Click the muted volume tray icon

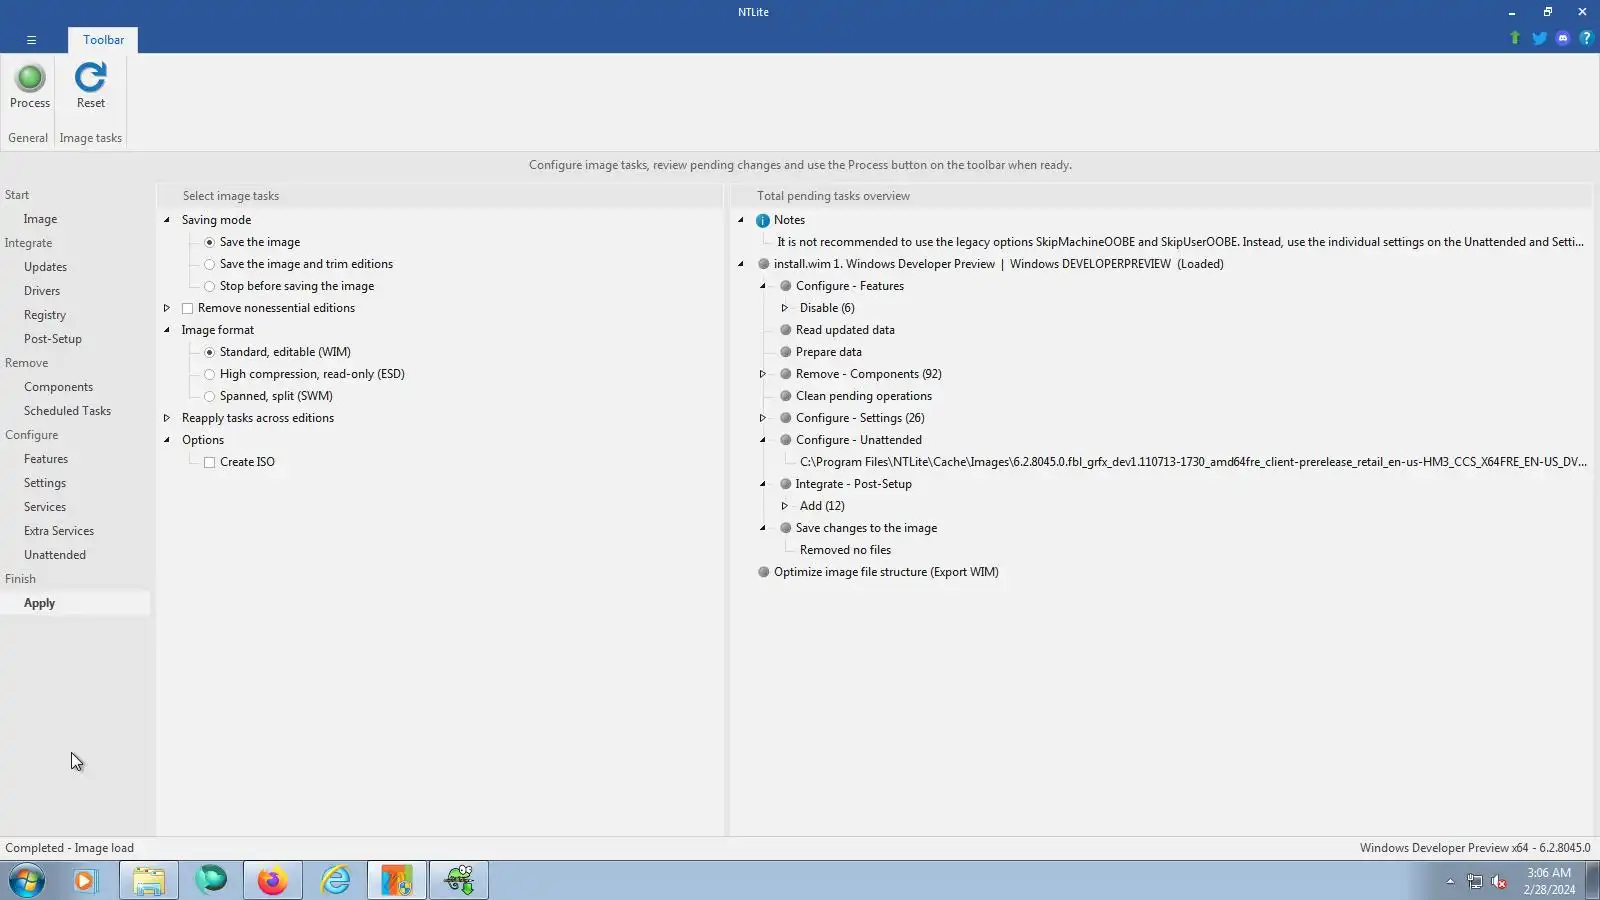click(1499, 881)
